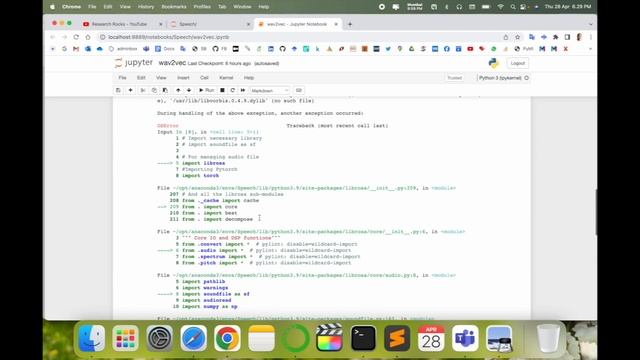640x360 pixels.
Task: Bookmark this page star icon
Action: pos(518,37)
